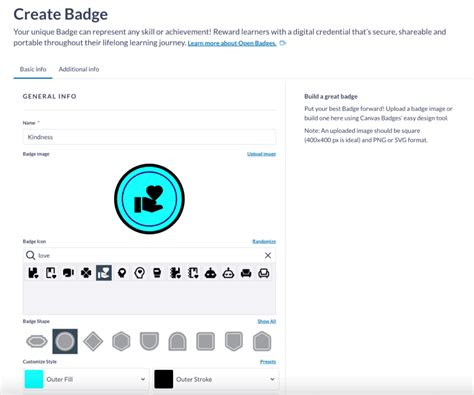Image resolution: width=474 pixels, height=395 pixels.
Task: Choose the diamond badge shape
Action: [x=93, y=341]
